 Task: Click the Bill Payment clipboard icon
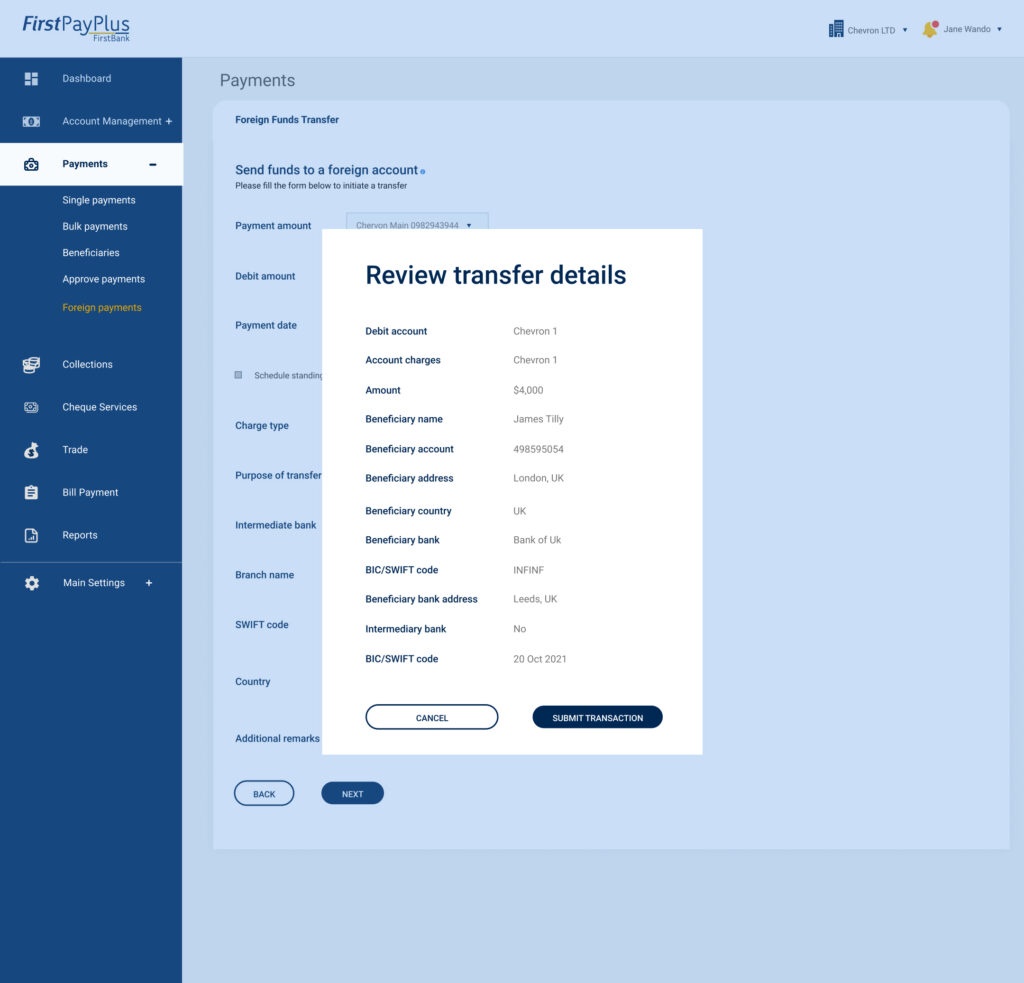pyautogui.click(x=31, y=492)
